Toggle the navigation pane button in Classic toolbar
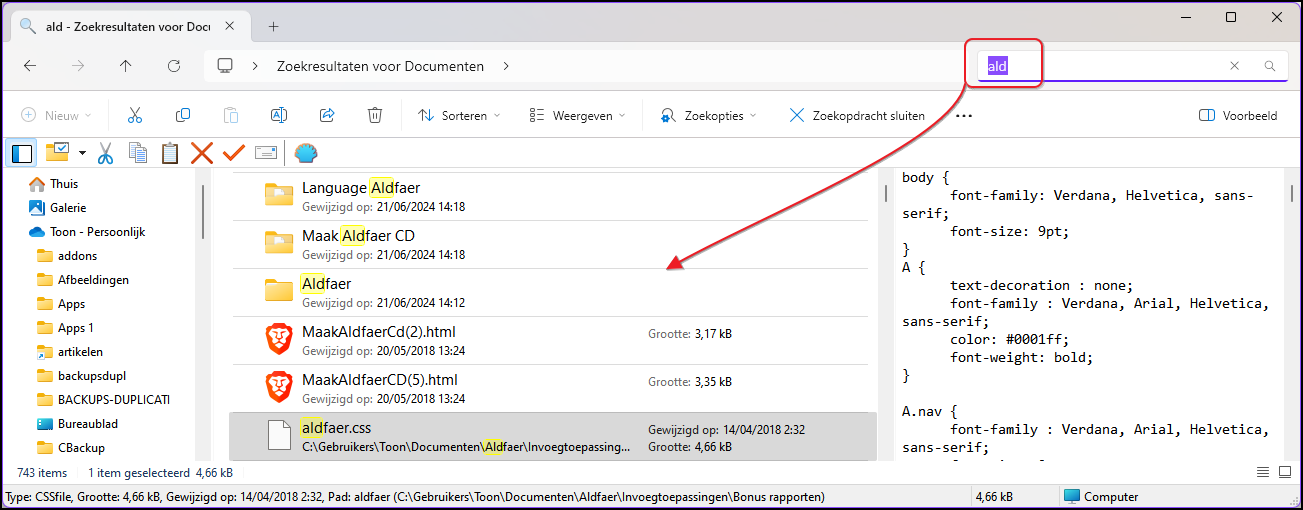Image resolution: width=1303 pixels, height=510 pixels. [x=21, y=153]
